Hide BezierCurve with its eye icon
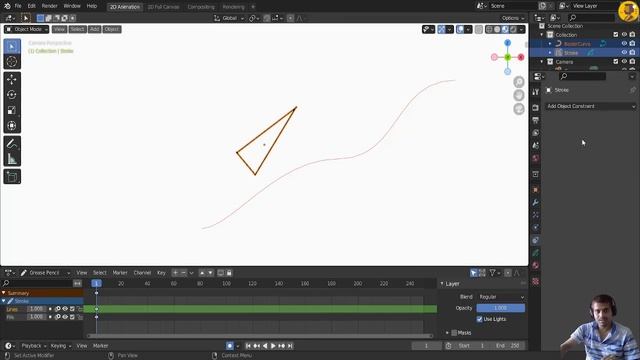This screenshot has width=640, height=360. (624, 44)
